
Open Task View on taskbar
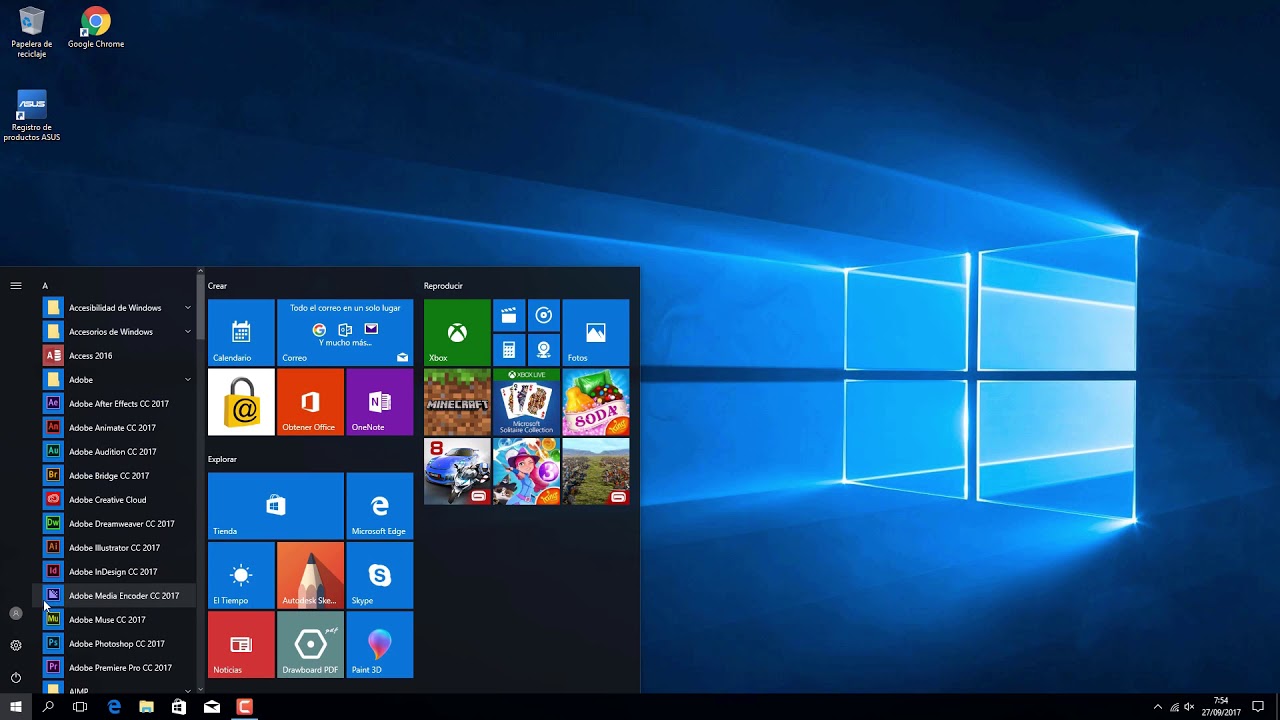(80, 707)
